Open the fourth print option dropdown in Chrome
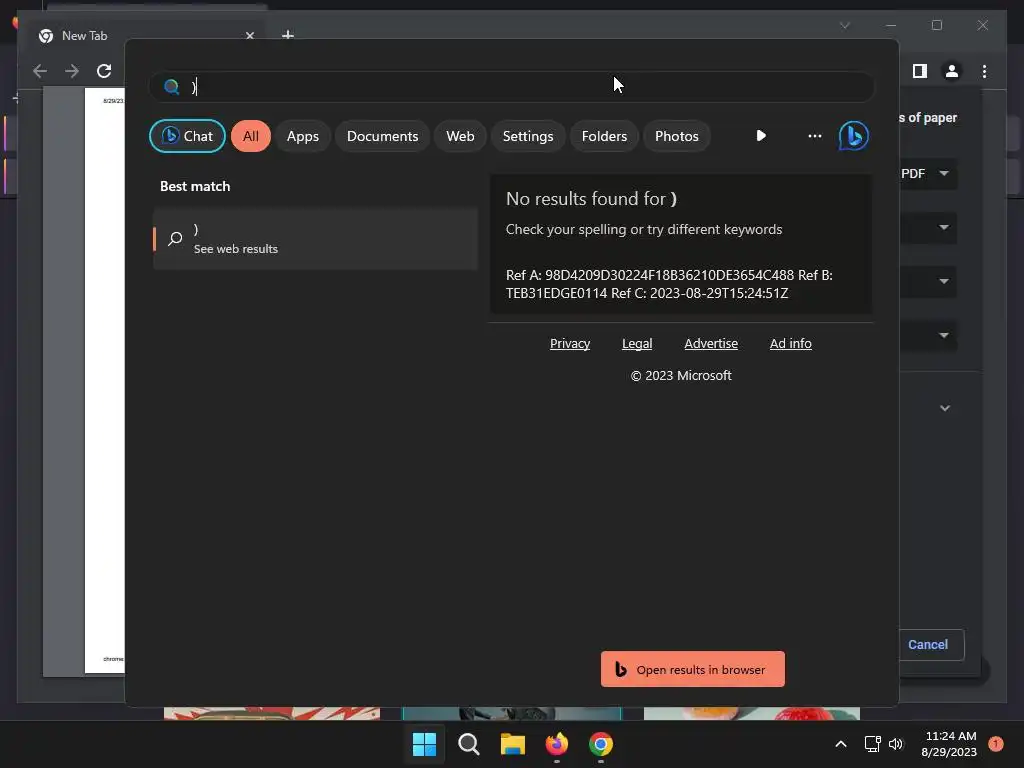Screen dimensions: 1024x768 point(927,335)
